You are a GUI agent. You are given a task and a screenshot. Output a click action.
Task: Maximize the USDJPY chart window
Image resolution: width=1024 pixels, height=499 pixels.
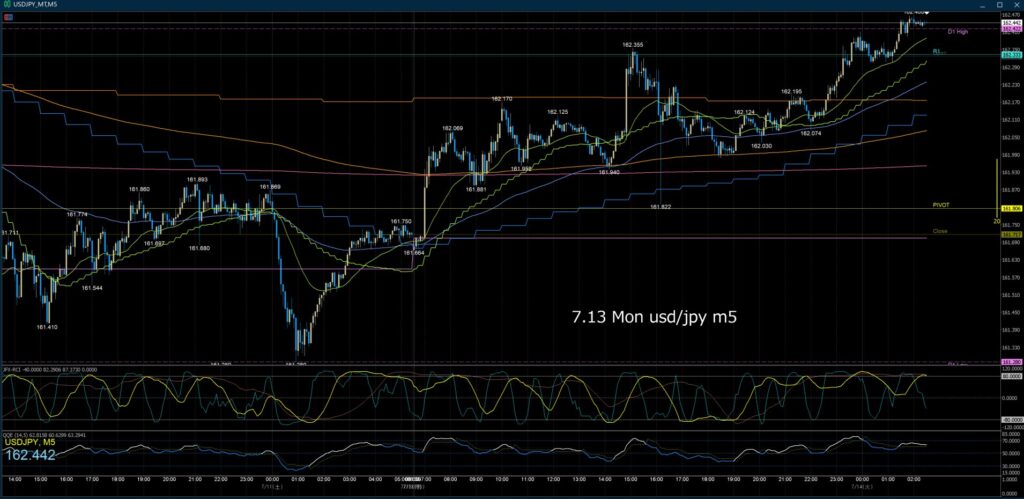(1002, 4)
